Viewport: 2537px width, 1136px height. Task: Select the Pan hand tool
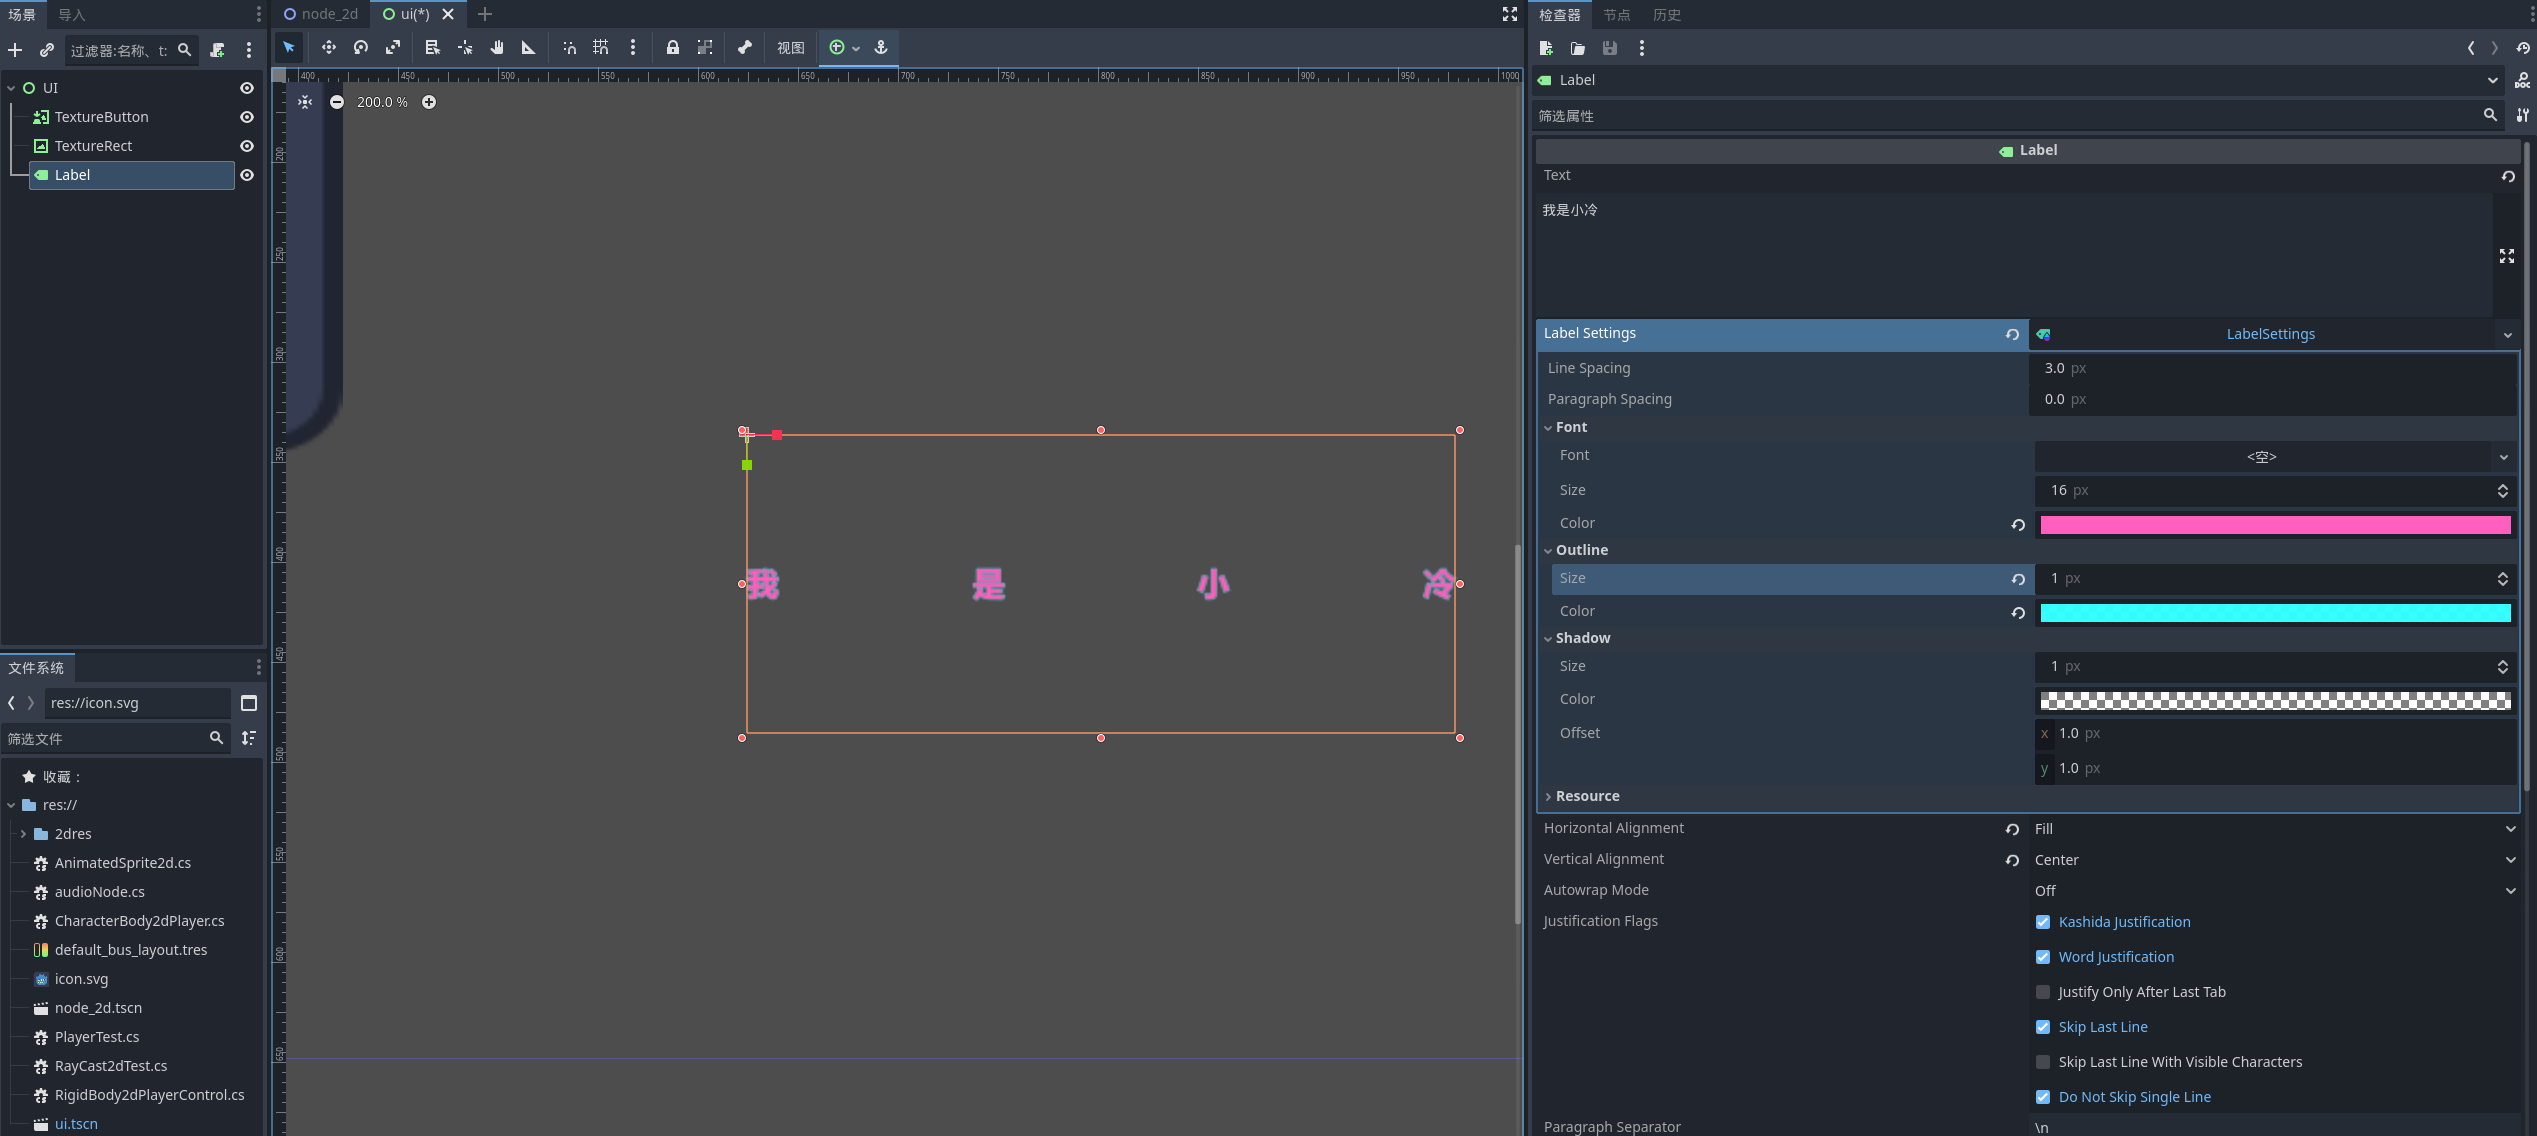497,47
